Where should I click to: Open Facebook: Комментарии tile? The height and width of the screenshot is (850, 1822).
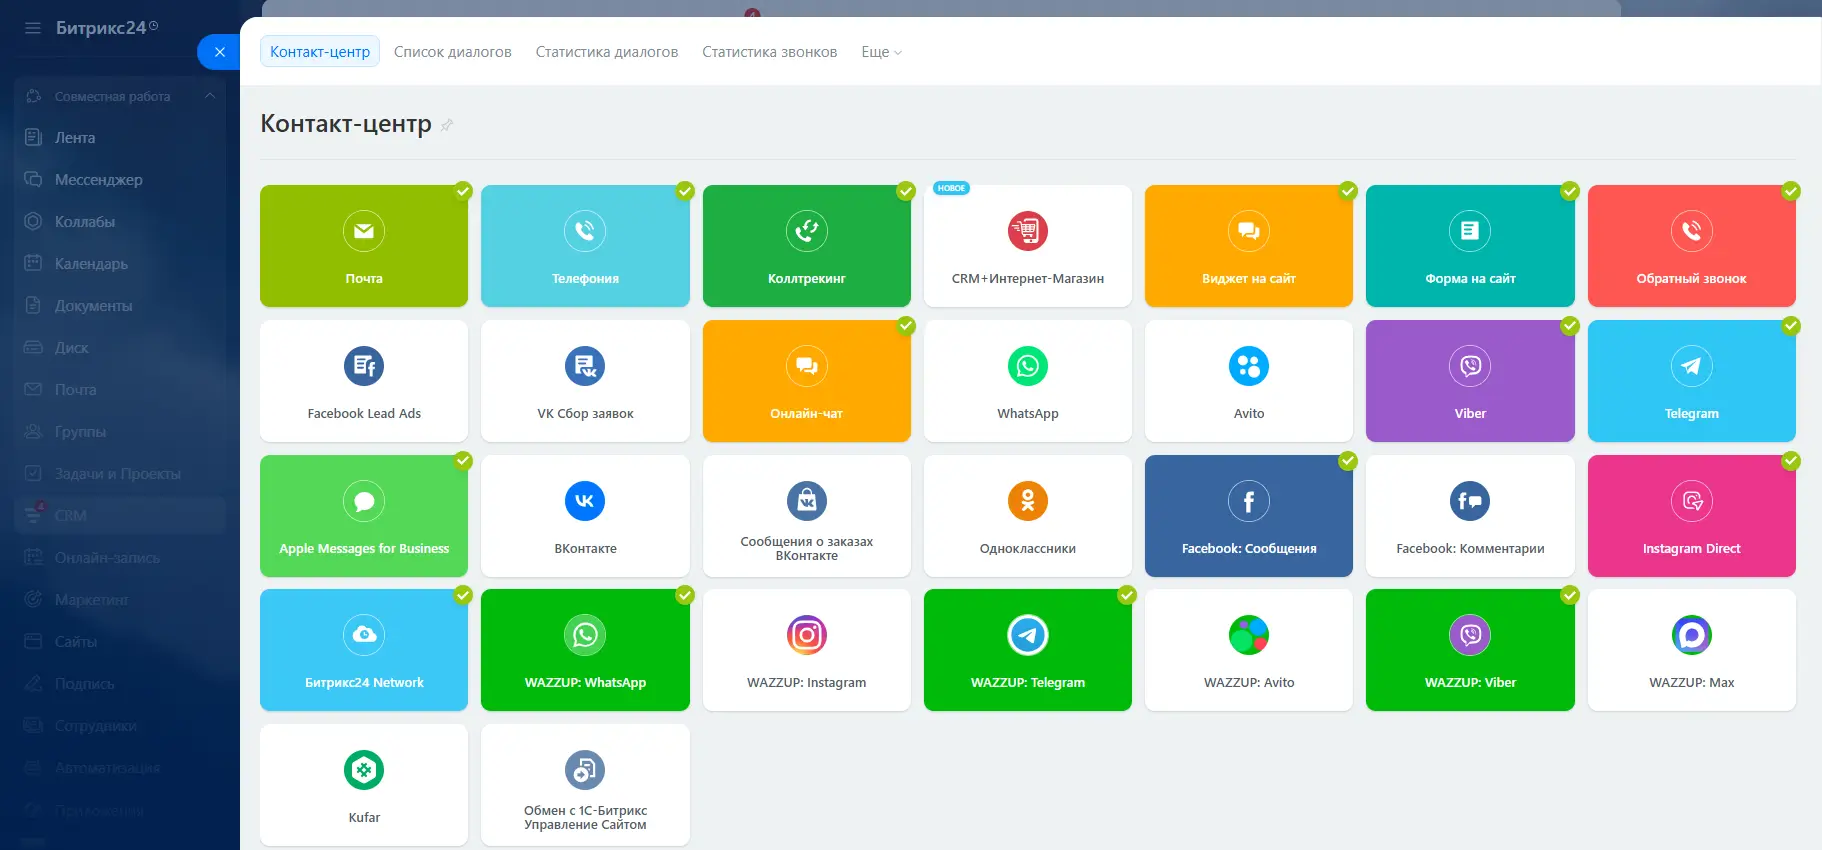point(1470,516)
